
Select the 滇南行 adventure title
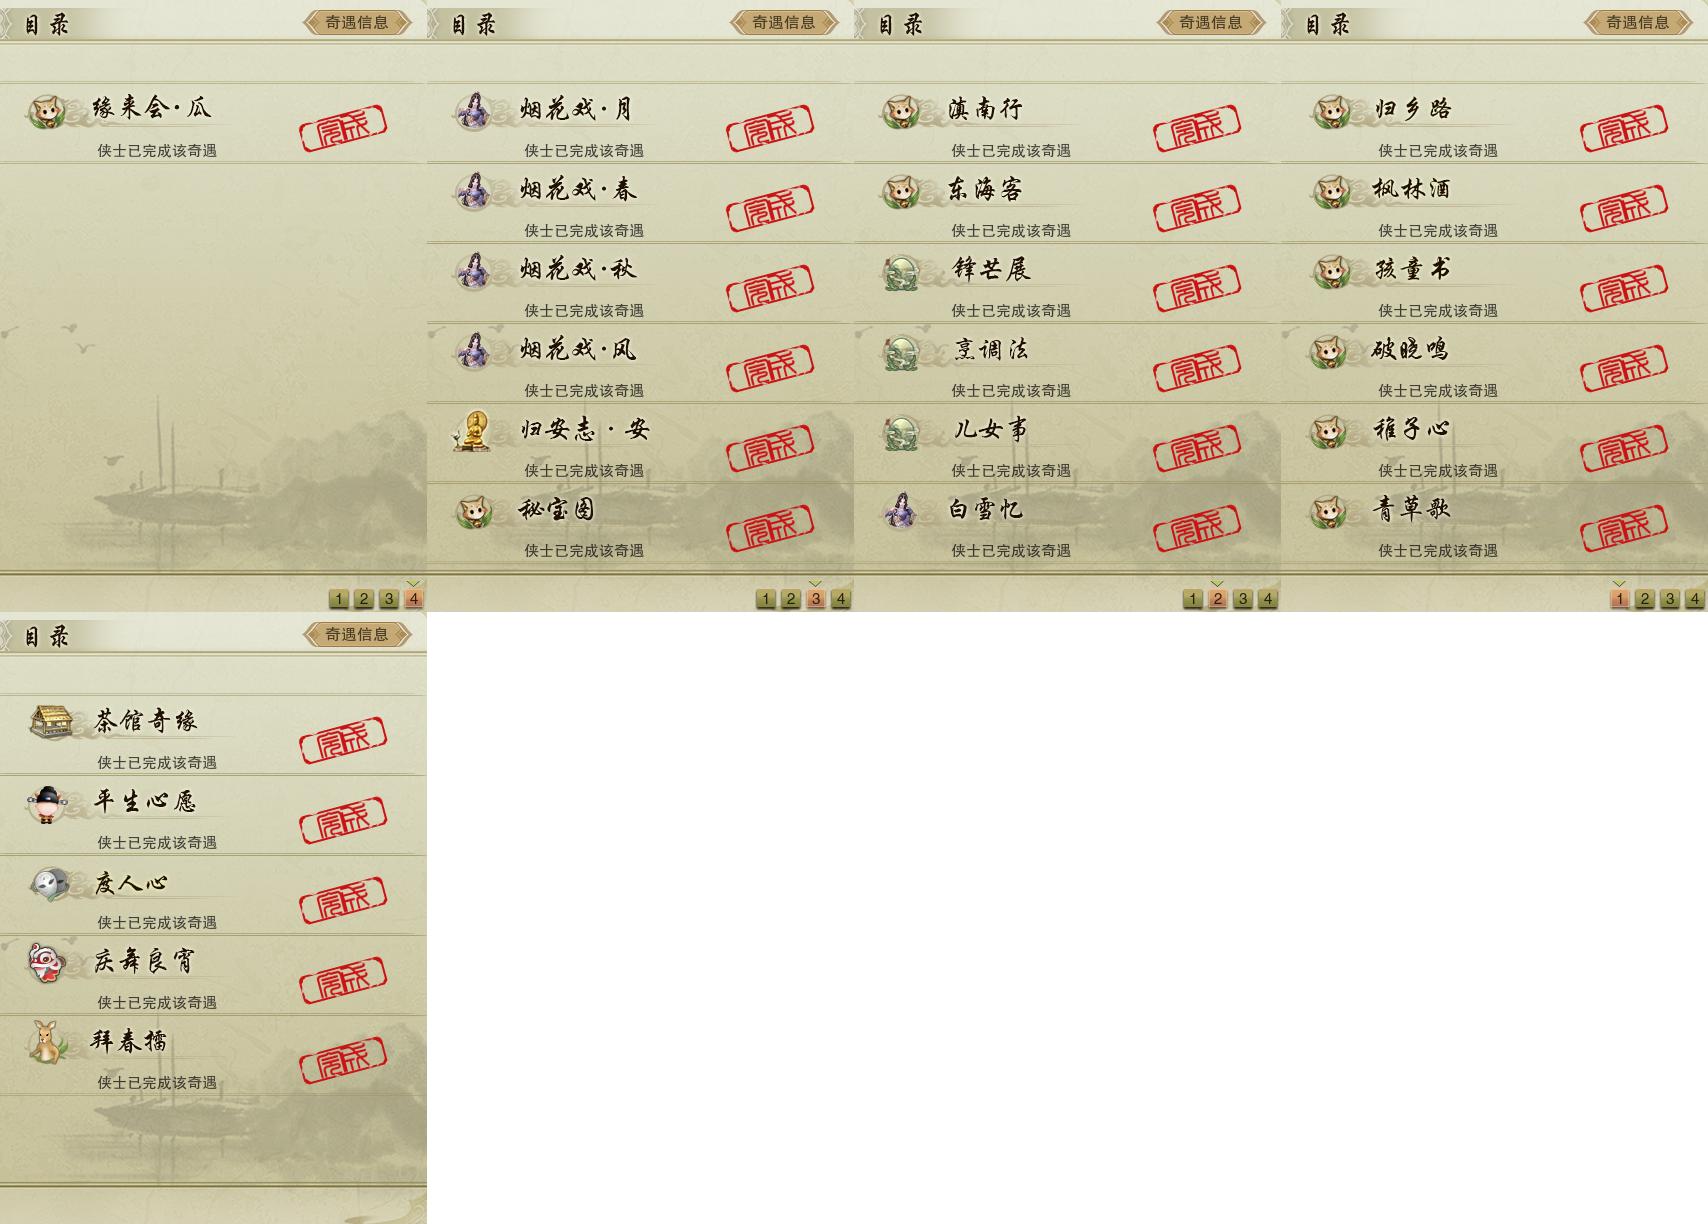985,109
